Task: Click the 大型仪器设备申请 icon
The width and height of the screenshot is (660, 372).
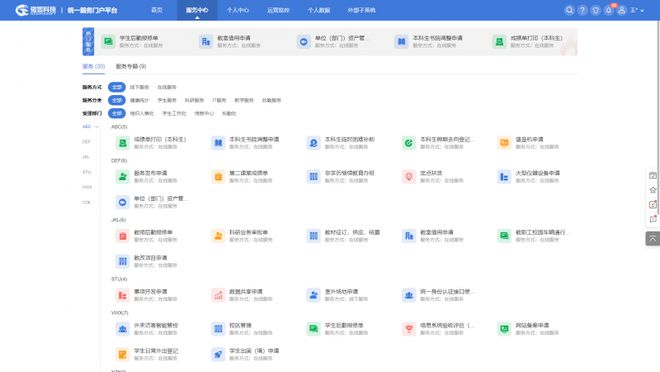Action: coord(504,176)
